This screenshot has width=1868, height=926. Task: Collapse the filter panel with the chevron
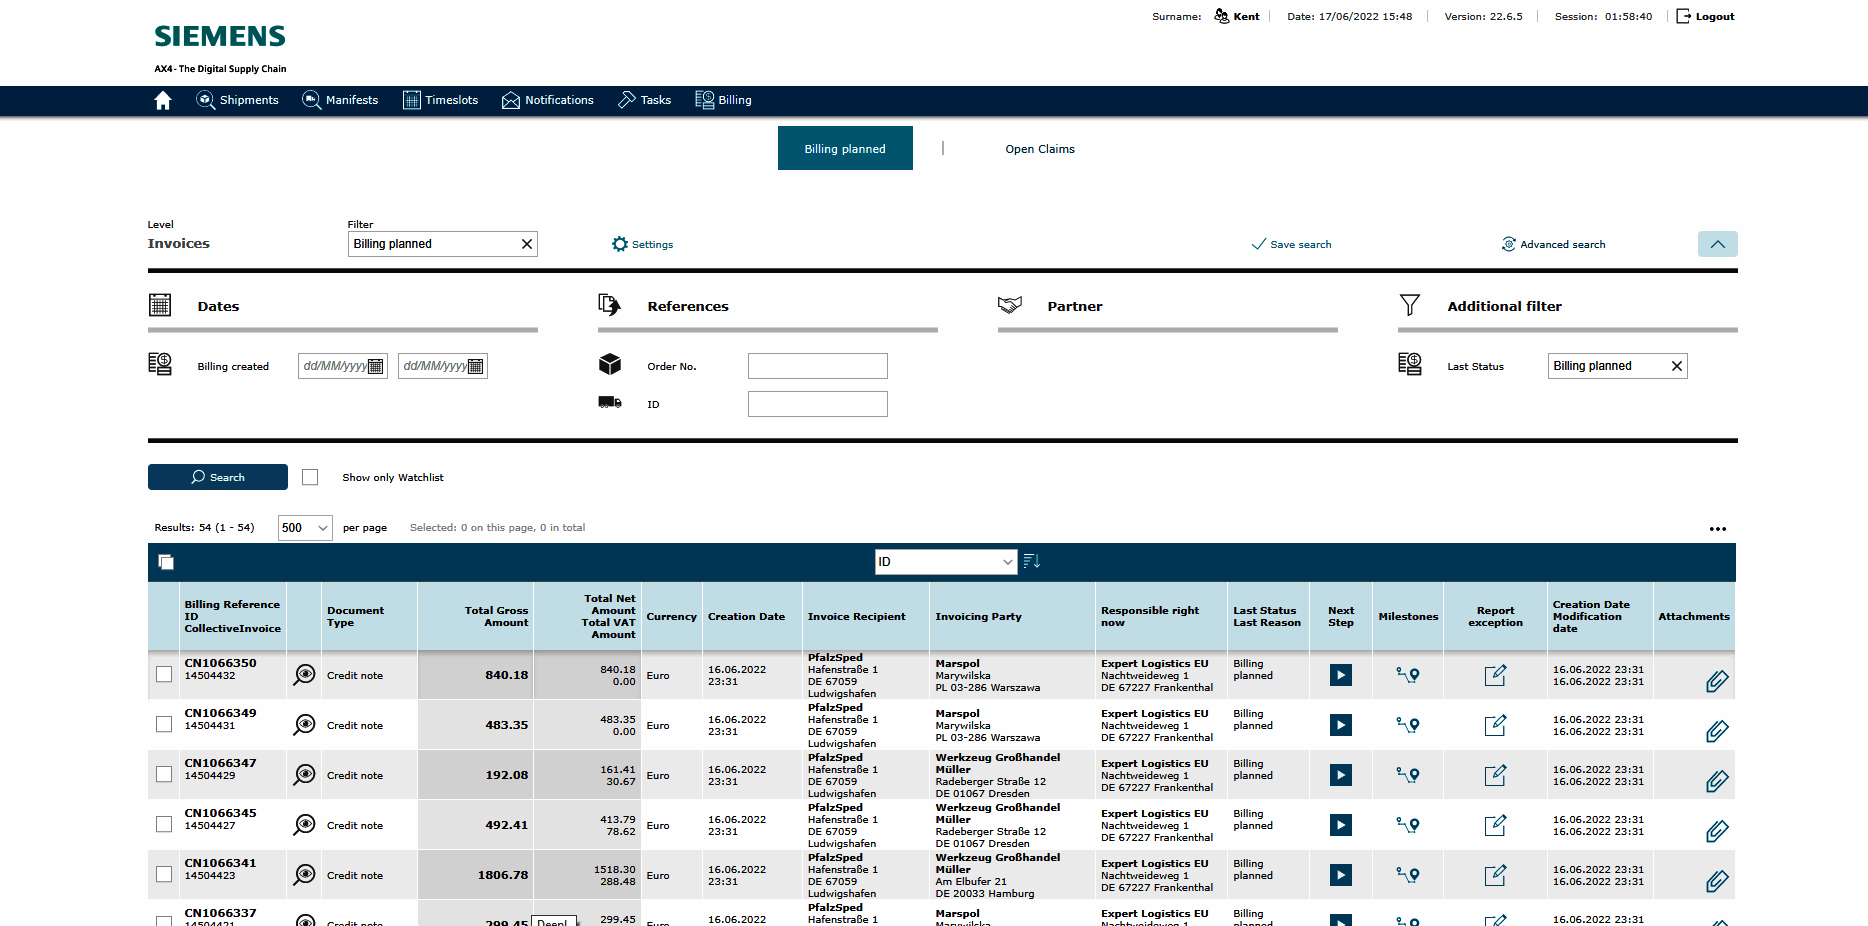[1717, 244]
